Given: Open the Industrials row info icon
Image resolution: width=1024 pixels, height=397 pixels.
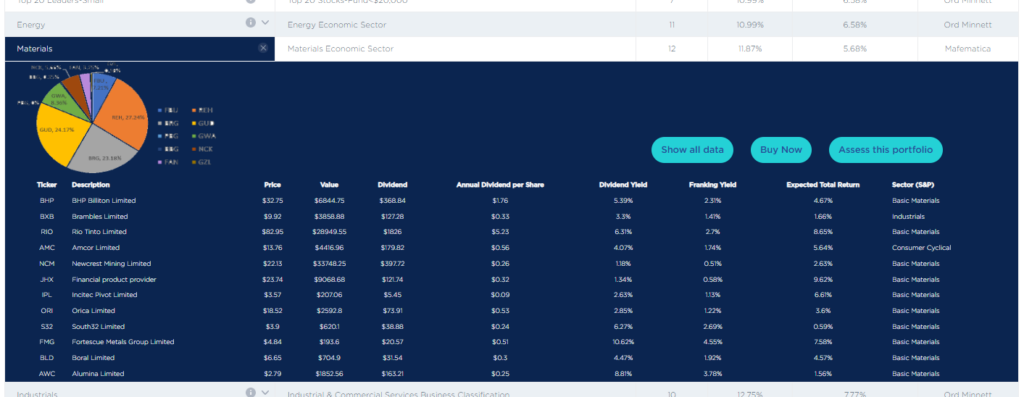Looking at the screenshot, I should pyautogui.click(x=250, y=392).
